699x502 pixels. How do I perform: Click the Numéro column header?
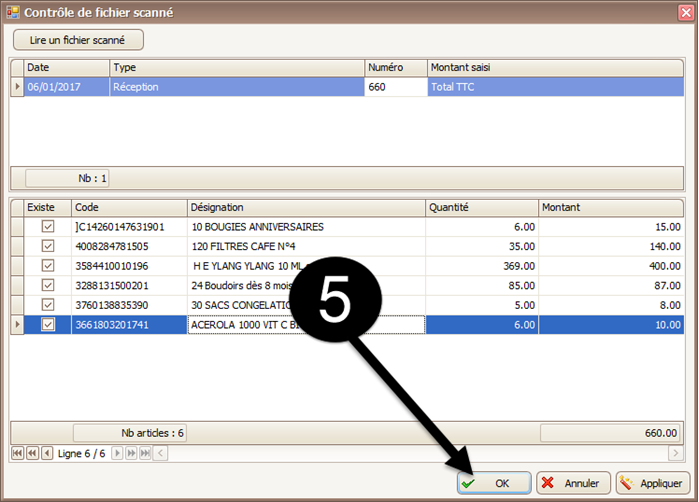coord(396,68)
